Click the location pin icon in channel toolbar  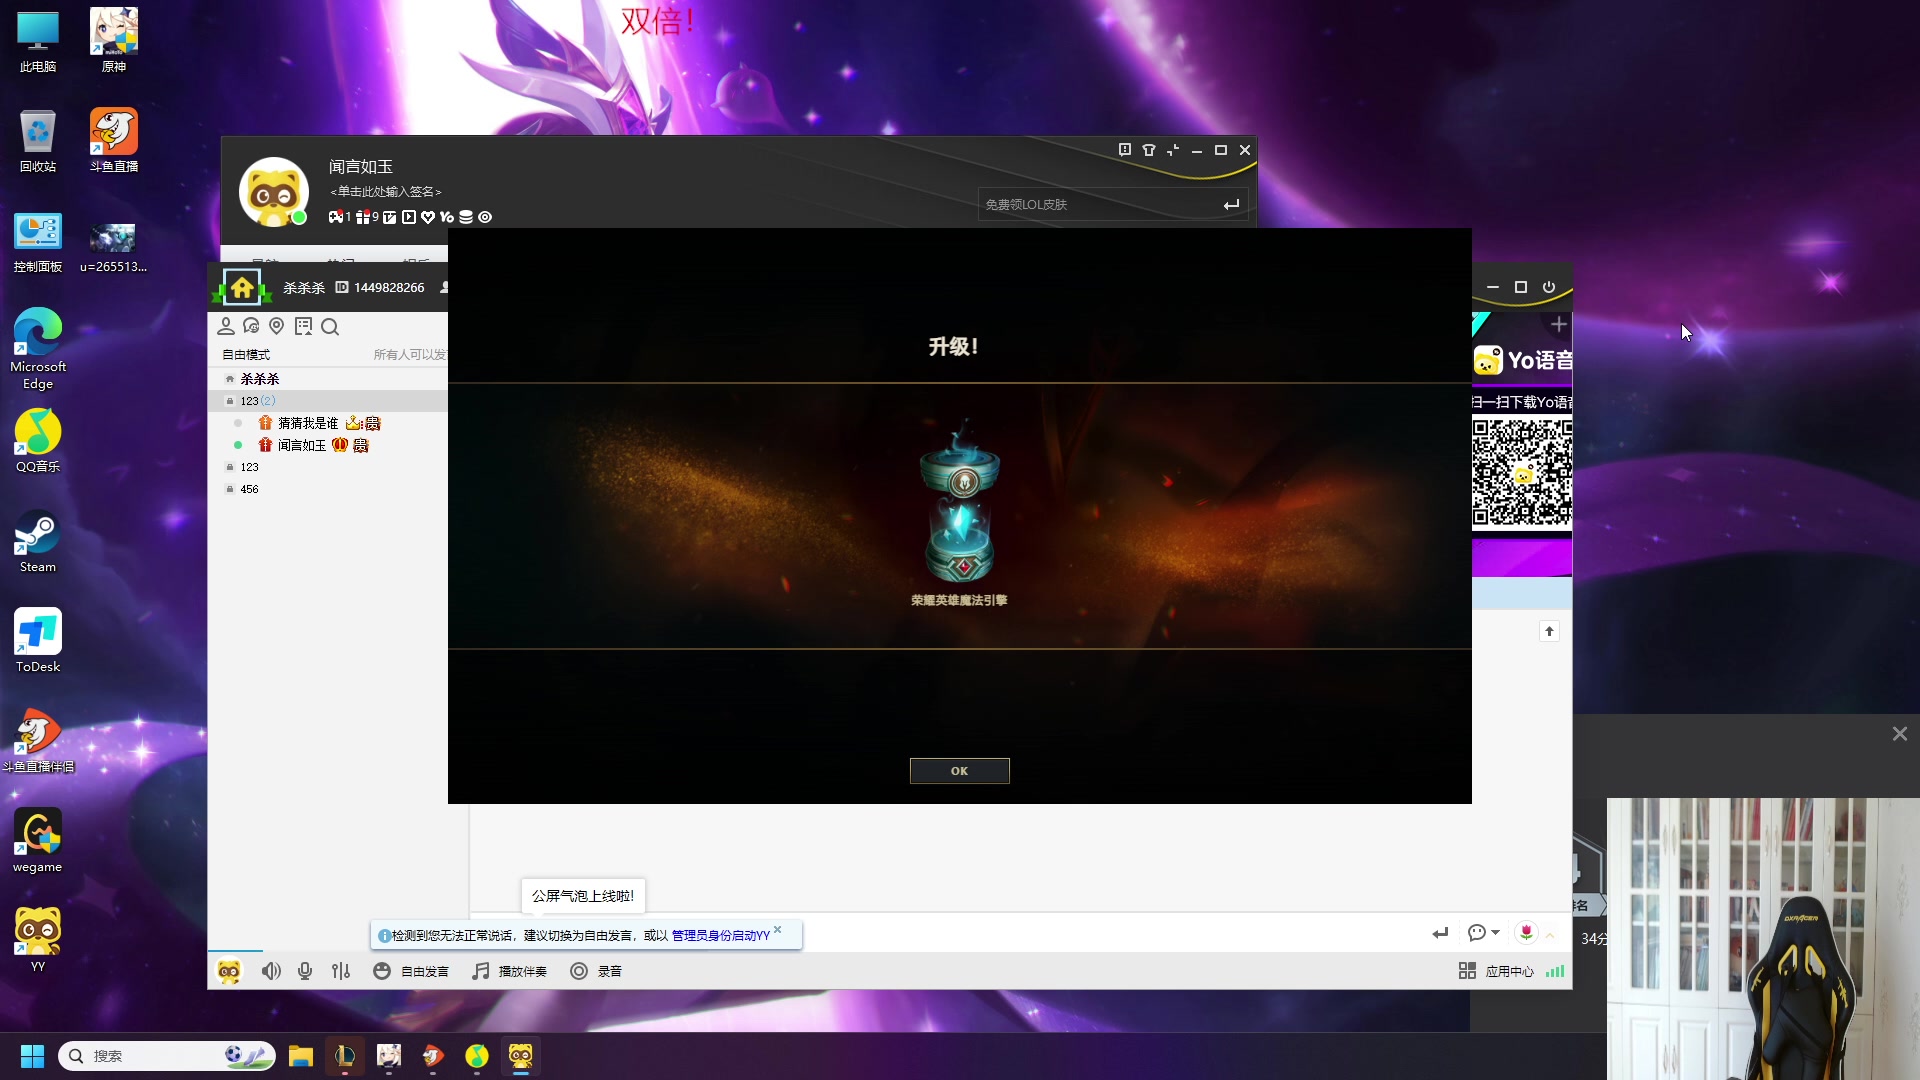(277, 326)
